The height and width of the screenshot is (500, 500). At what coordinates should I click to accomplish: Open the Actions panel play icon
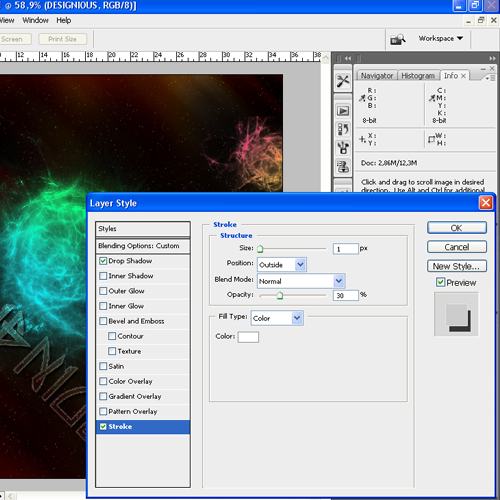(x=343, y=111)
